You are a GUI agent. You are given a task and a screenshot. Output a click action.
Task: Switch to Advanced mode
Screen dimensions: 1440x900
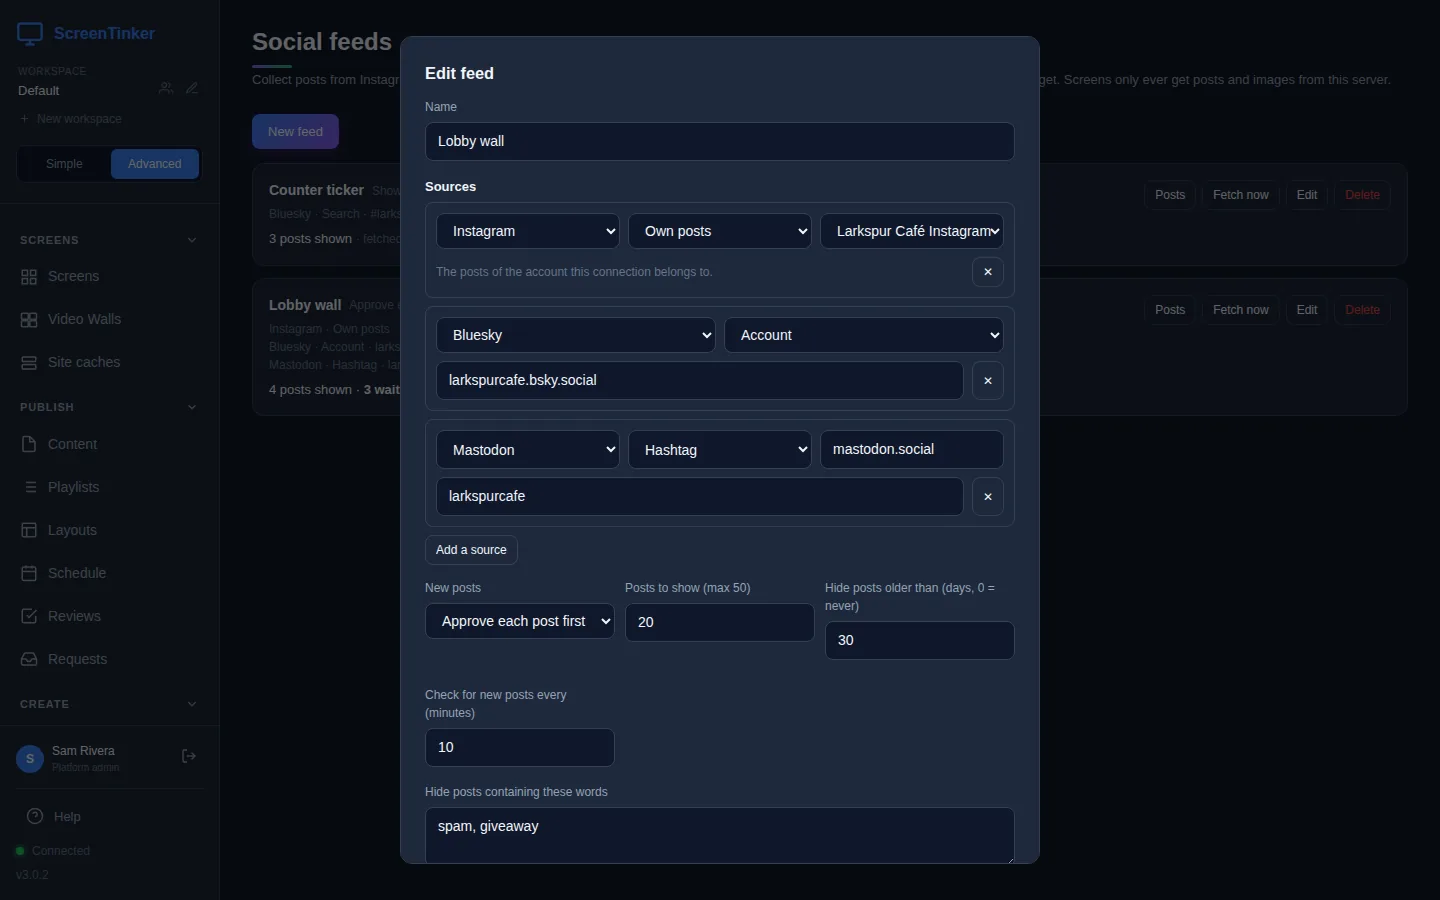click(155, 164)
